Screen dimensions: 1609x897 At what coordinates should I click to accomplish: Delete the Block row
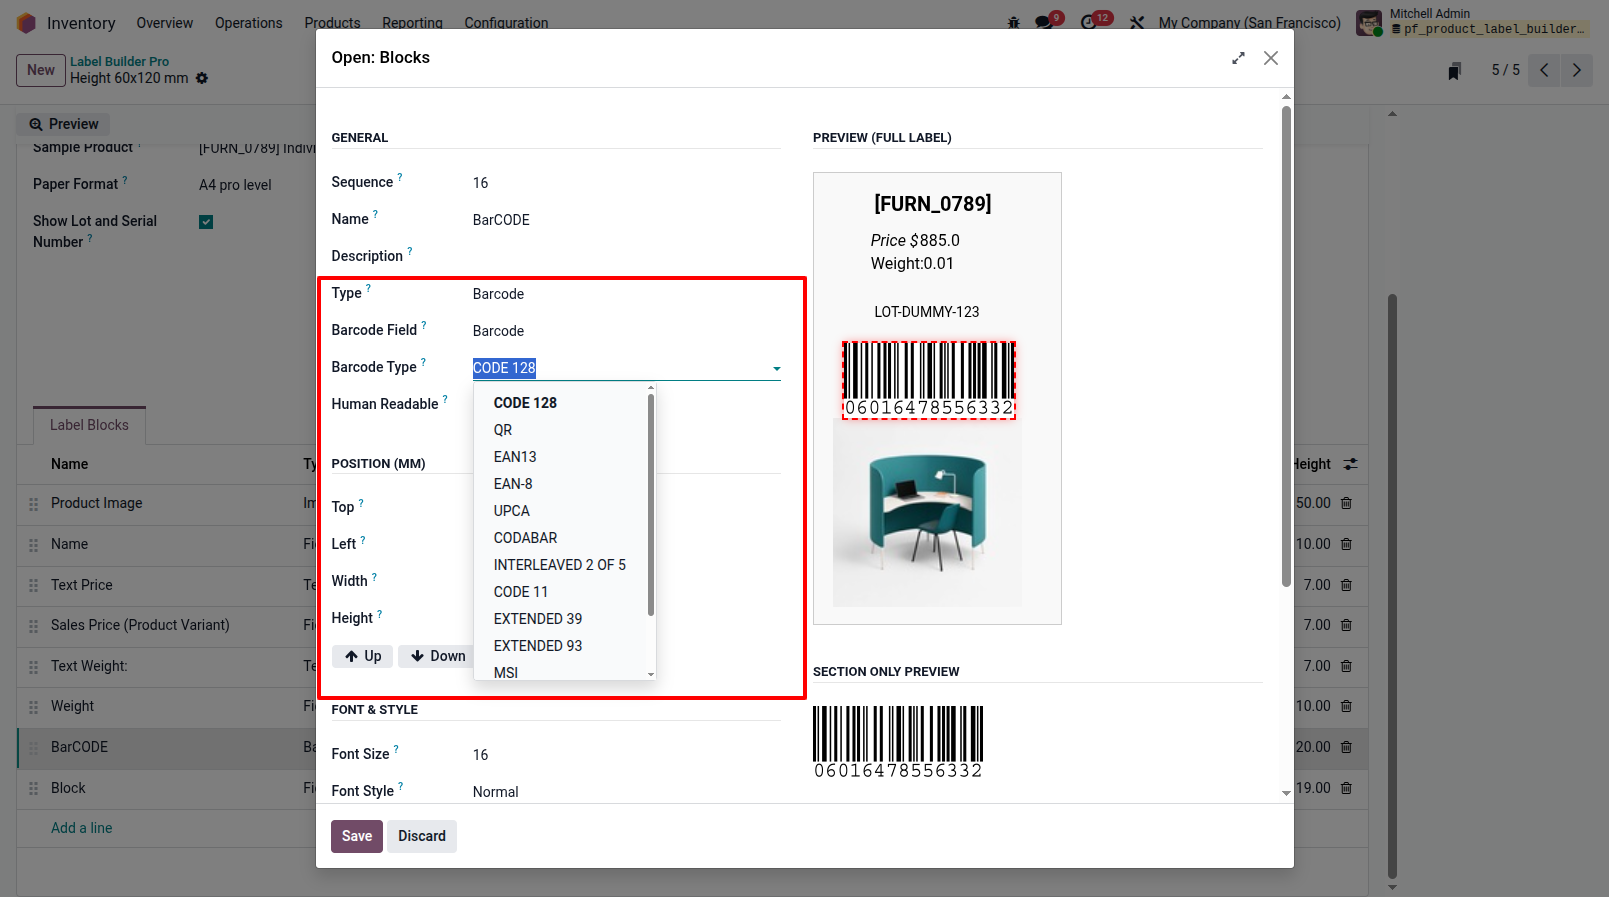click(x=1346, y=788)
